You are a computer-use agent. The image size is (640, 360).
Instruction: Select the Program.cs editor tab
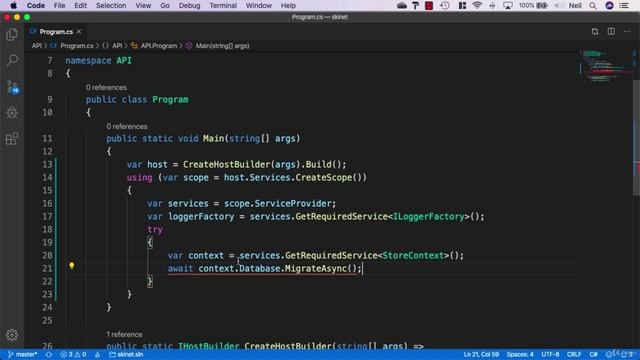pyautogui.click(x=55, y=31)
